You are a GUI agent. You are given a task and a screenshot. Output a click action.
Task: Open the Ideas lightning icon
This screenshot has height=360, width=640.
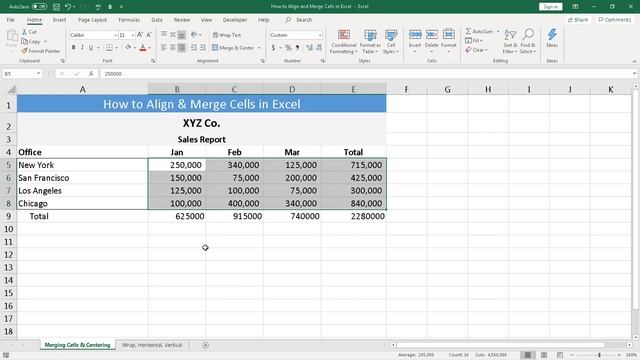[552, 35]
